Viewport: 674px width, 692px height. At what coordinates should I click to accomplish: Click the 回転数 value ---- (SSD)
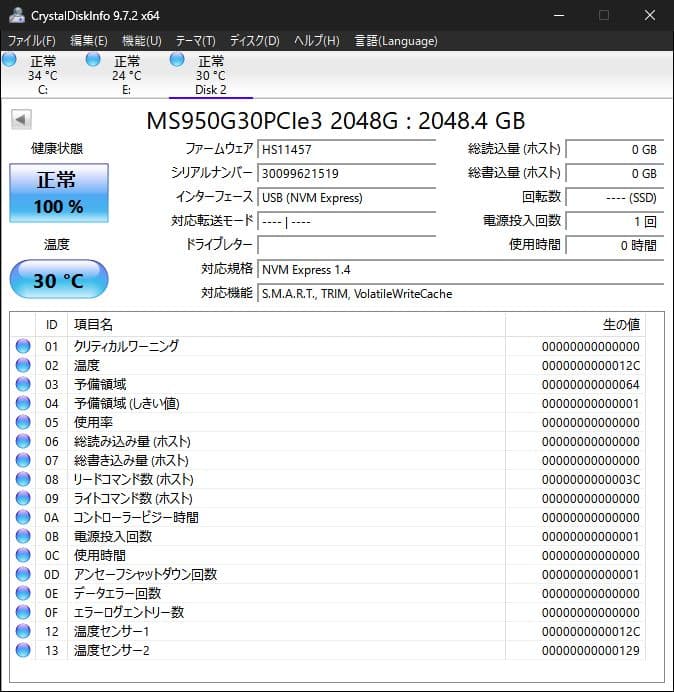(x=615, y=198)
